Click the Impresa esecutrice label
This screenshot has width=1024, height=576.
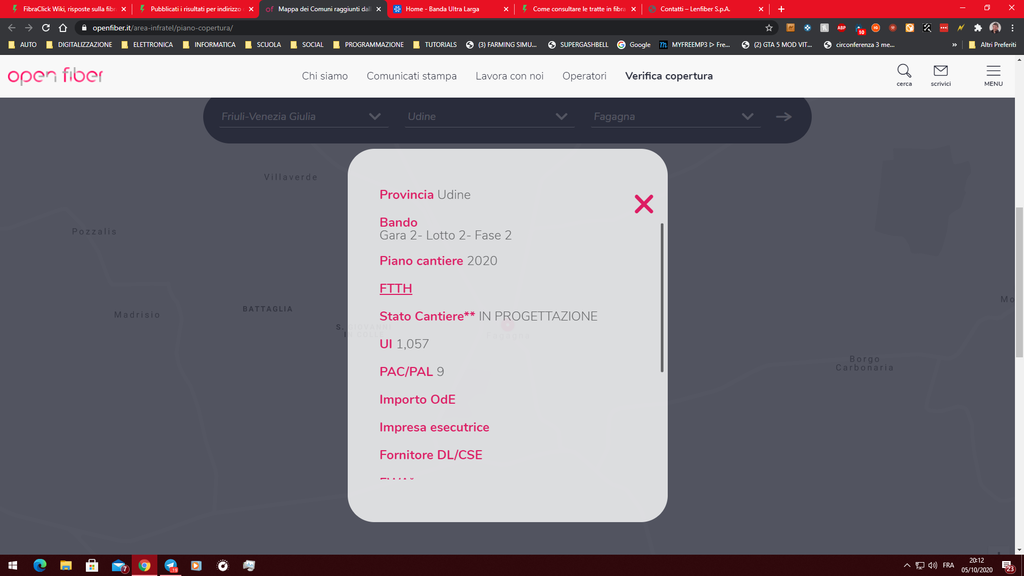434,427
